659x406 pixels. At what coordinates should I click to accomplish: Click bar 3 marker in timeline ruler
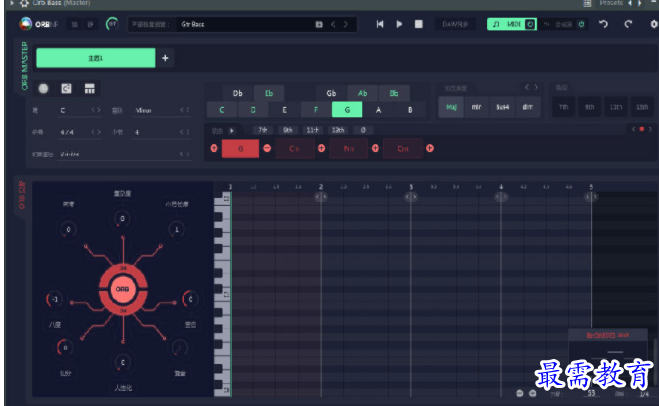(x=411, y=187)
